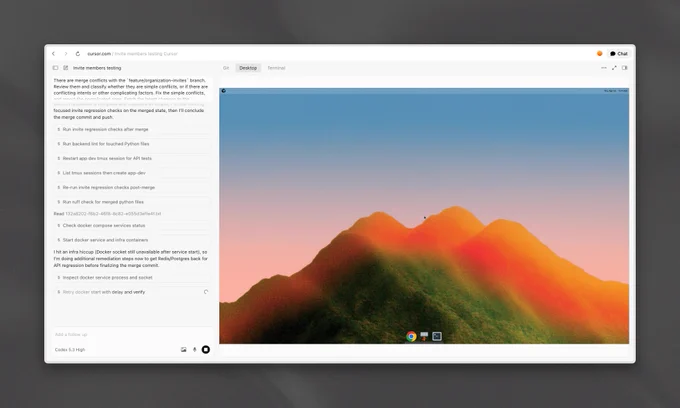Viewport: 680px width, 408px height.
Task: Expand 'Check docker compose services status' step
Action: (133, 225)
